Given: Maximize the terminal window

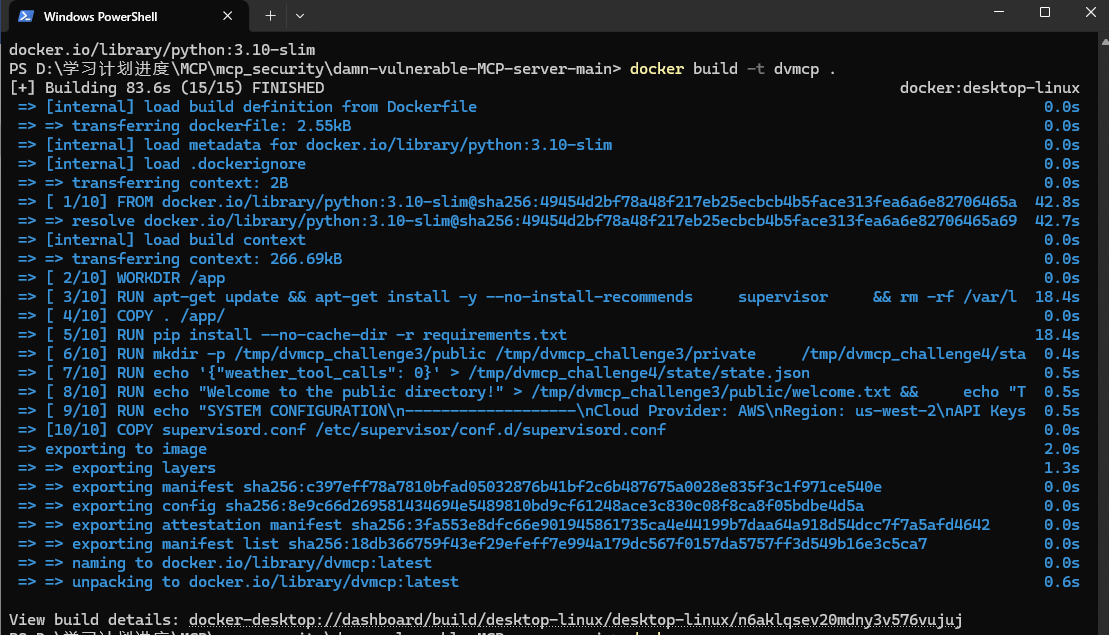Looking at the screenshot, I should point(1045,12).
